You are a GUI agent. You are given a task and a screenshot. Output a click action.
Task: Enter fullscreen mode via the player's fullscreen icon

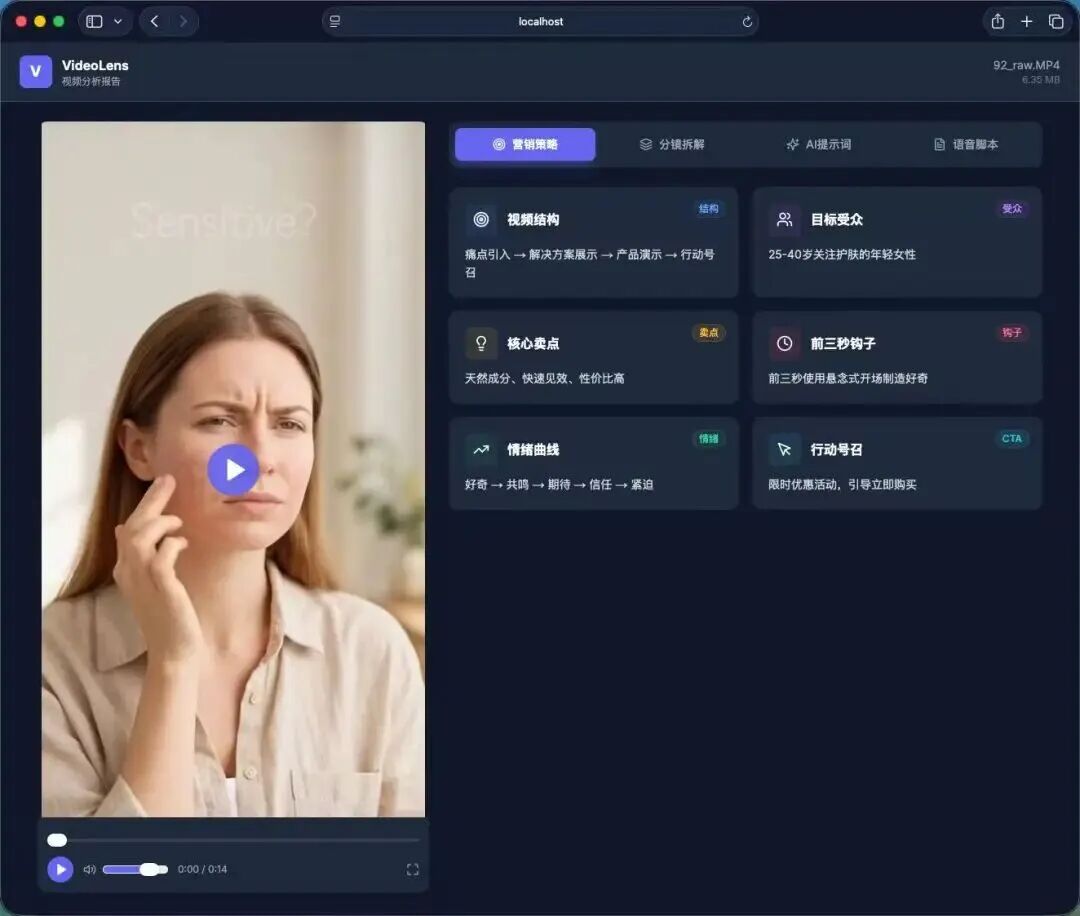point(412,870)
